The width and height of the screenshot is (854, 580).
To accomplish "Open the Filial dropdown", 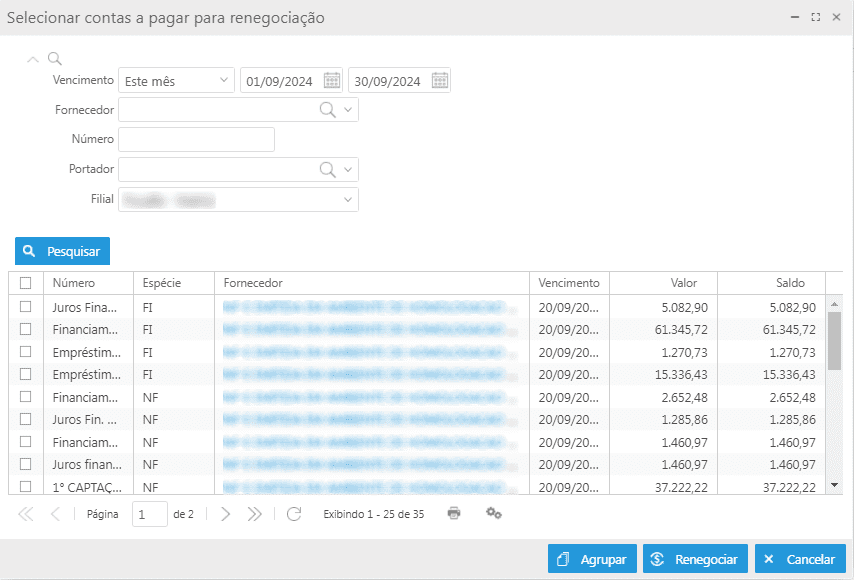I will click(348, 200).
